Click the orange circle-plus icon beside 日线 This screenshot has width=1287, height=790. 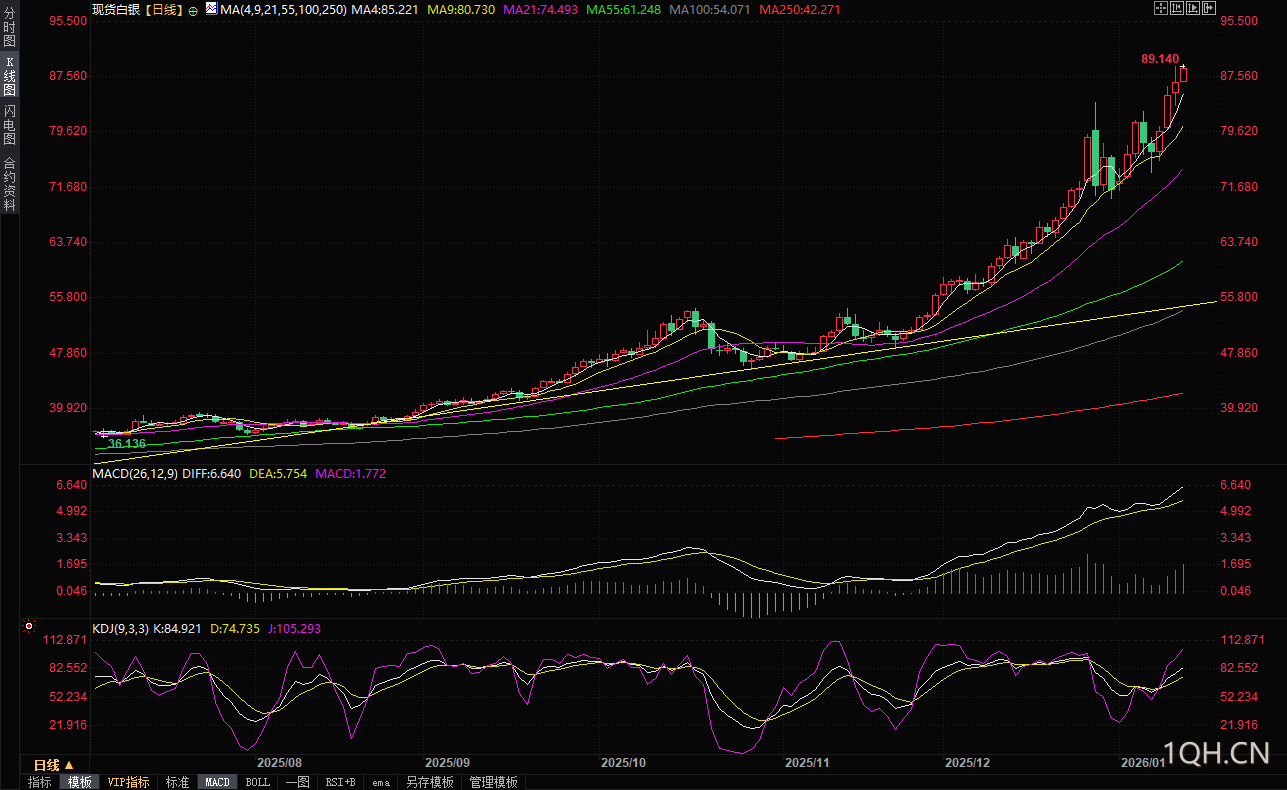193,10
